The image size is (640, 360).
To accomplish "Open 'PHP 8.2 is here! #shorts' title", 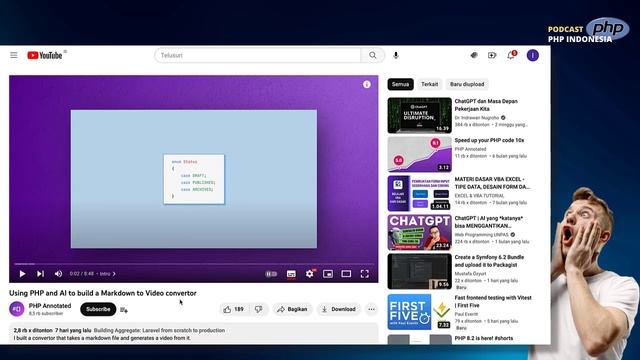I will coord(484,338).
